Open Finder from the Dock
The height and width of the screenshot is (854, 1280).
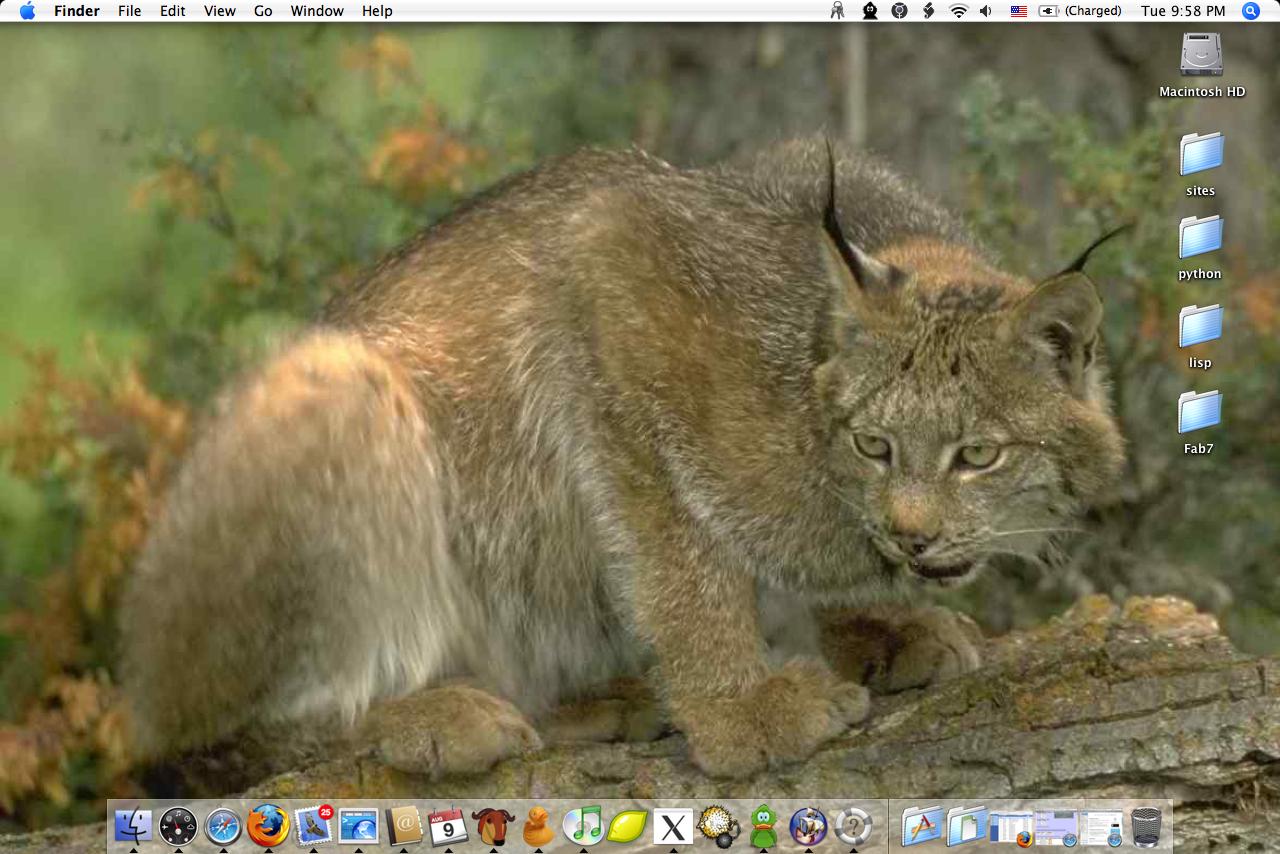point(133,826)
